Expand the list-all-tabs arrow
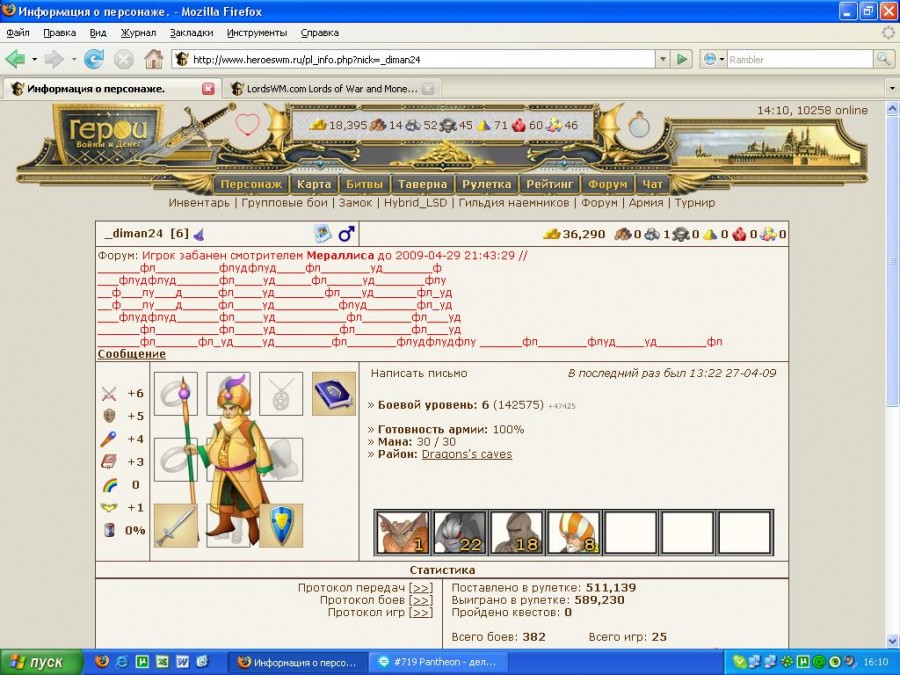Image resolution: width=900 pixels, height=675 pixels. 891,88
